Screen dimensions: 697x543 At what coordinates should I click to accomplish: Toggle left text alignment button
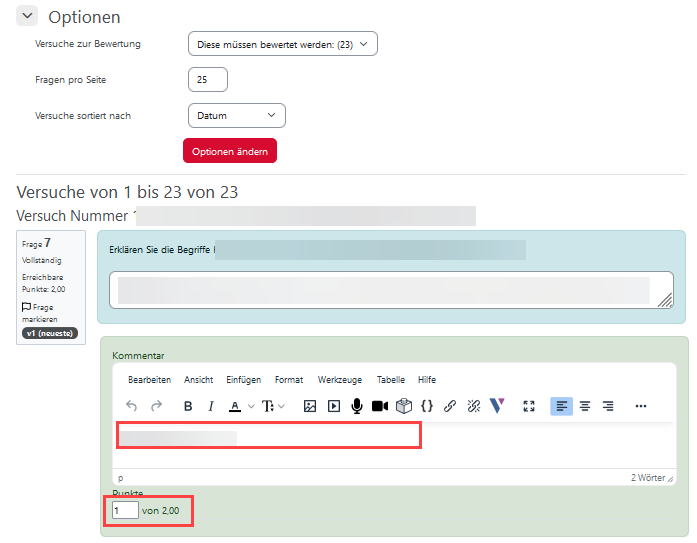tap(562, 406)
